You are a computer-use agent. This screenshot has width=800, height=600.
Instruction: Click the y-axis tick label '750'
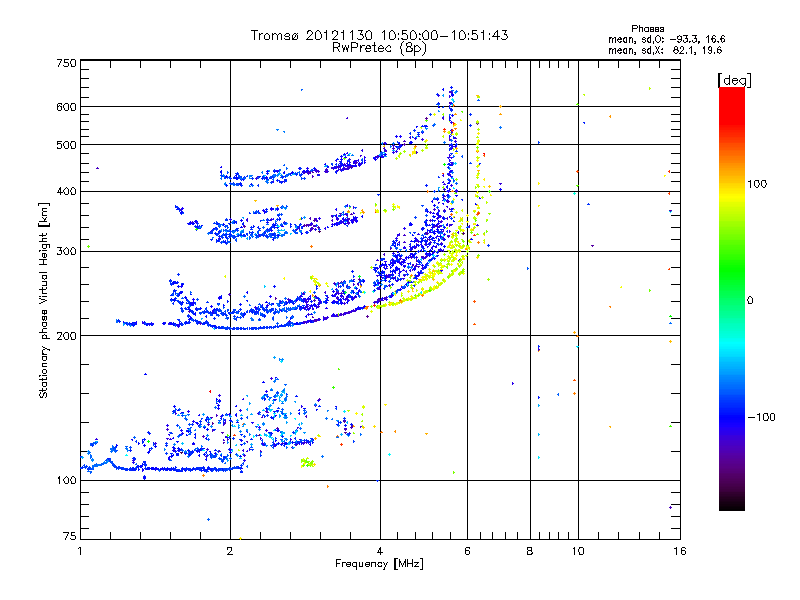[66, 63]
